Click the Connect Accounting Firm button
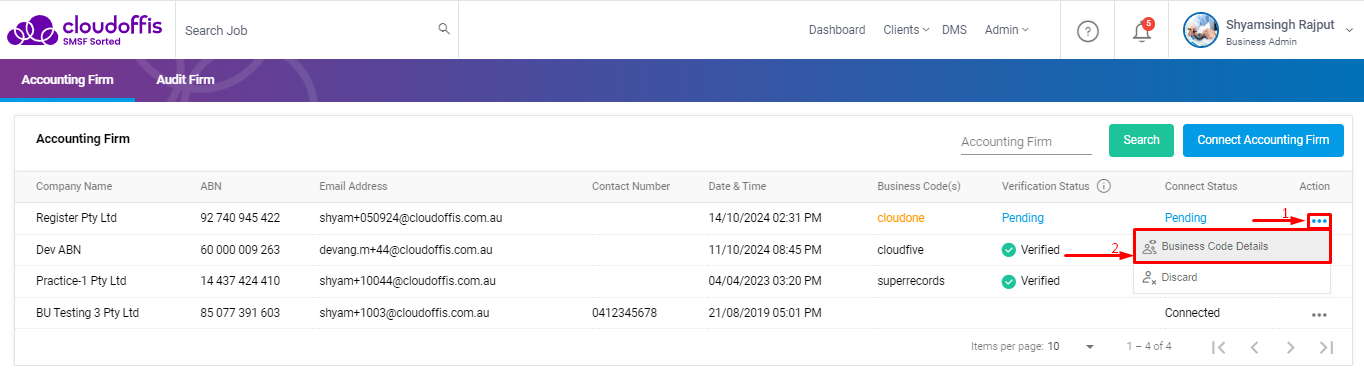 click(1263, 140)
